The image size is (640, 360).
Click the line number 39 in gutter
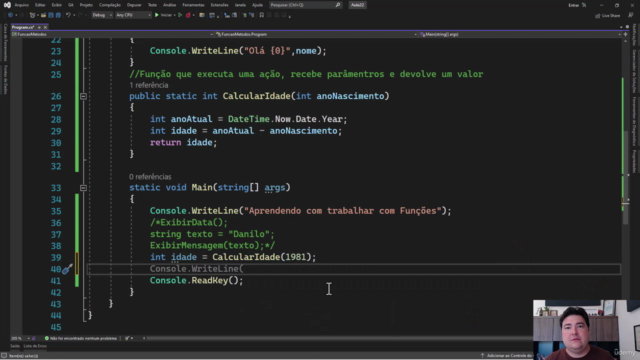tap(56, 258)
